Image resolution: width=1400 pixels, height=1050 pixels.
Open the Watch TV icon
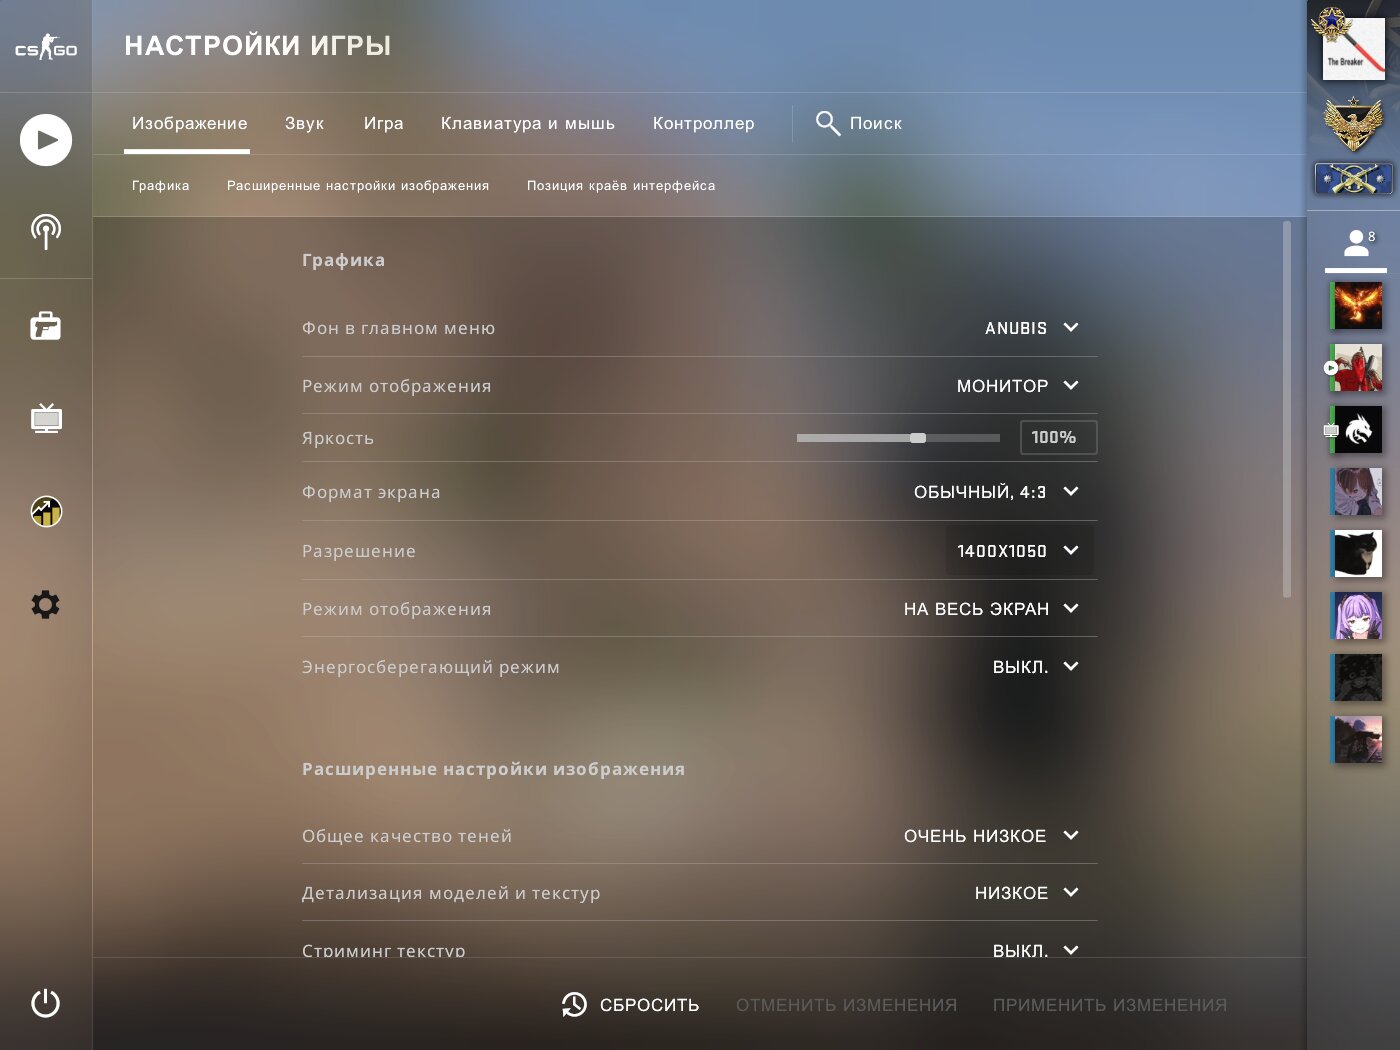(x=46, y=418)
